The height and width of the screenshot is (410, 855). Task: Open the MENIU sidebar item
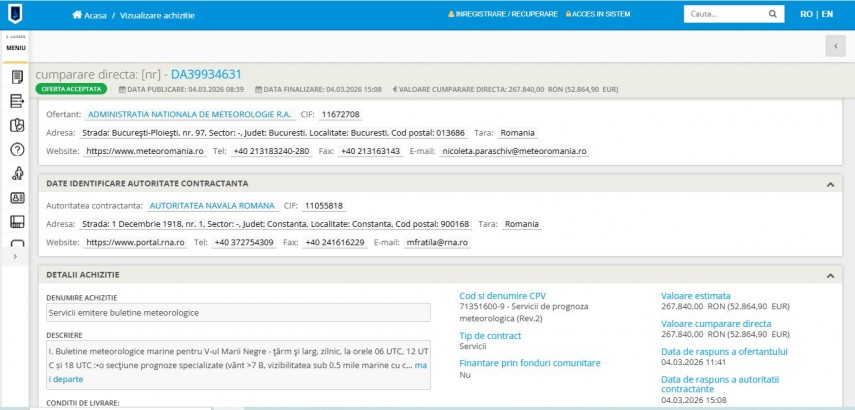[x=16, y=46]
